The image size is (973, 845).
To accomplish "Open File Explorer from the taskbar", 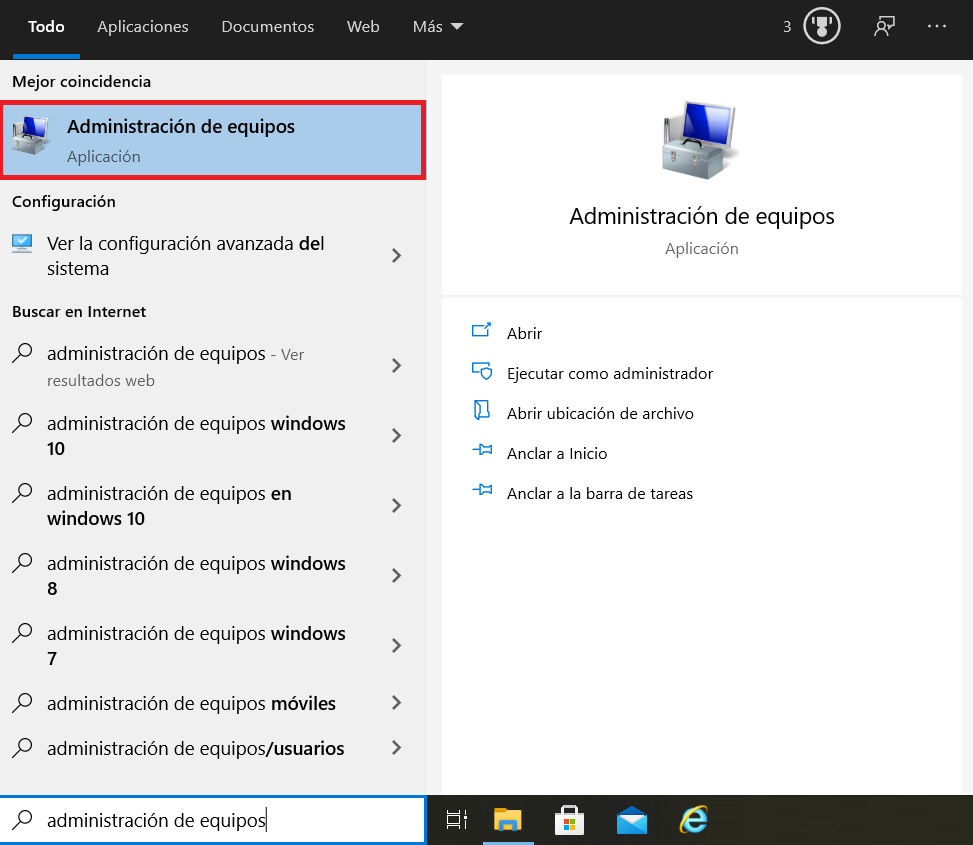I will click(x=508, y=820).
